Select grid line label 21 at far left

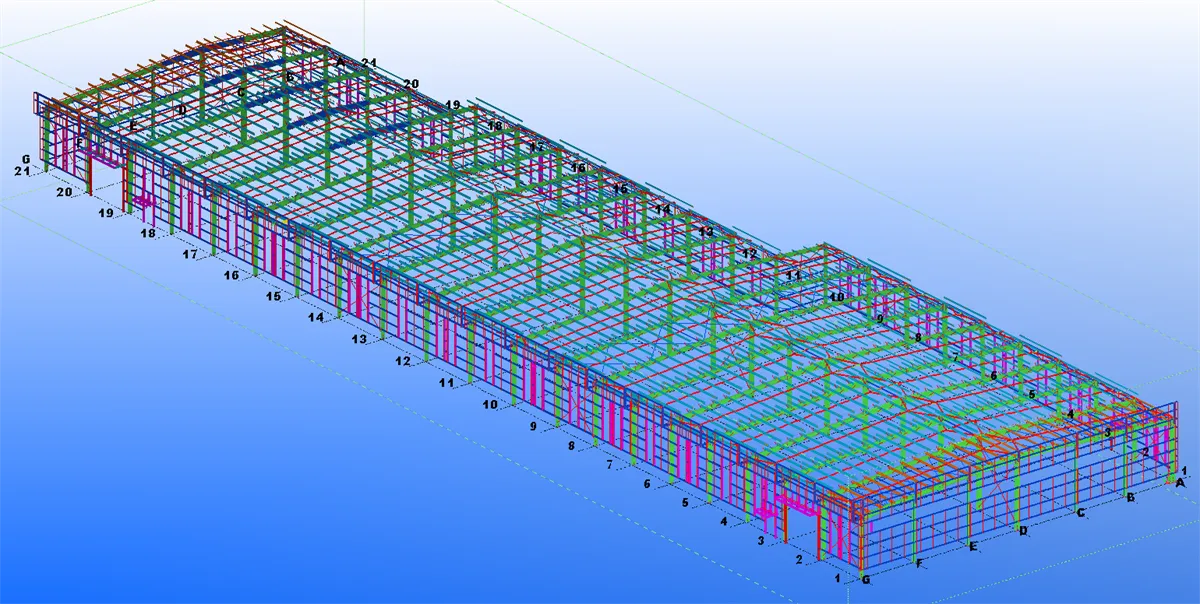pyautogui.click(x=21, y=171)
